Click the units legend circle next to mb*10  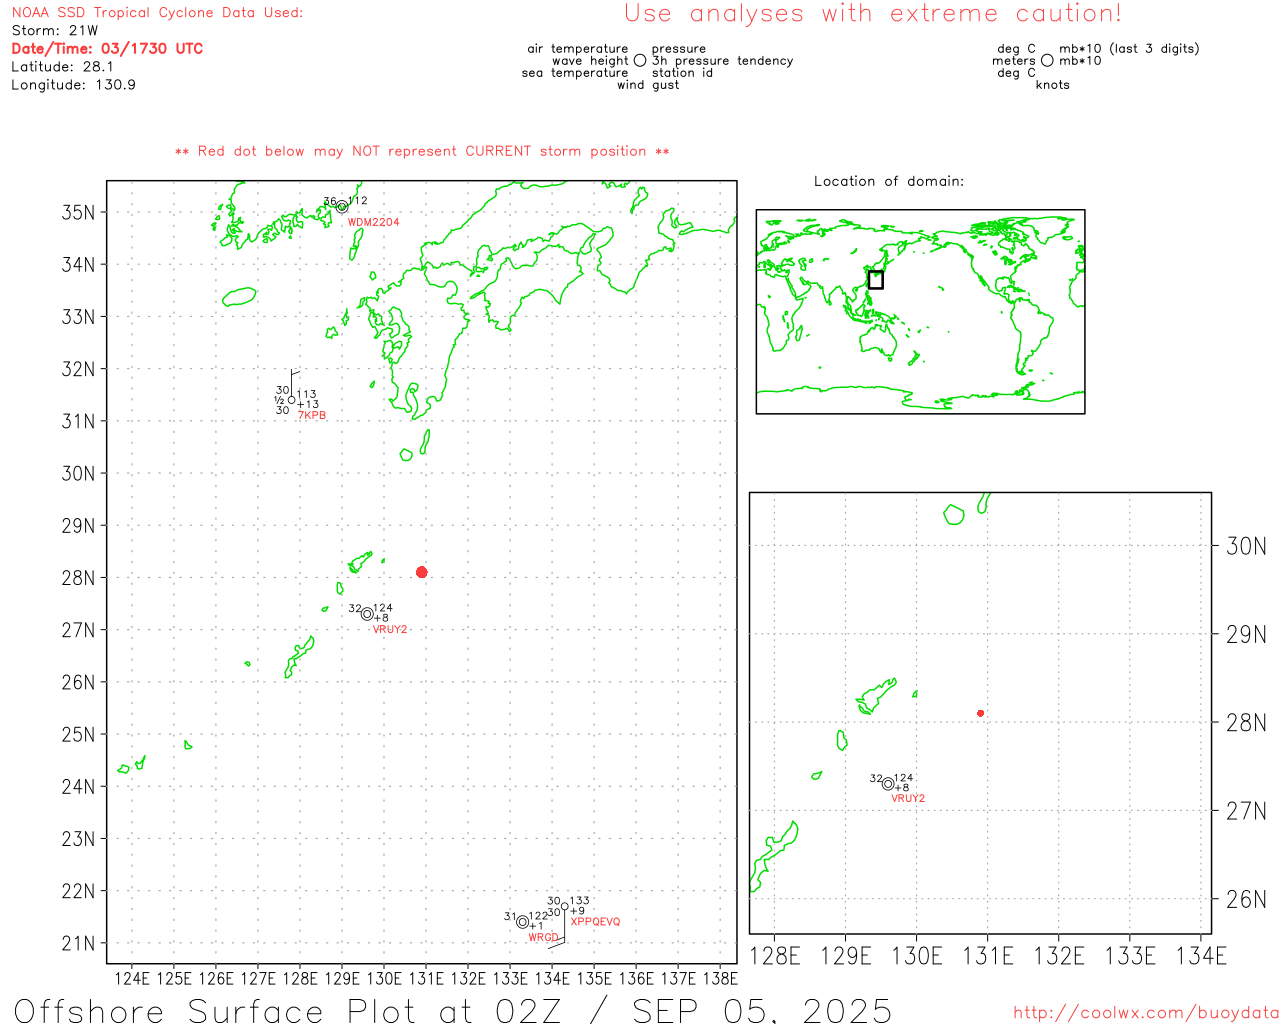coord(1047,60)
